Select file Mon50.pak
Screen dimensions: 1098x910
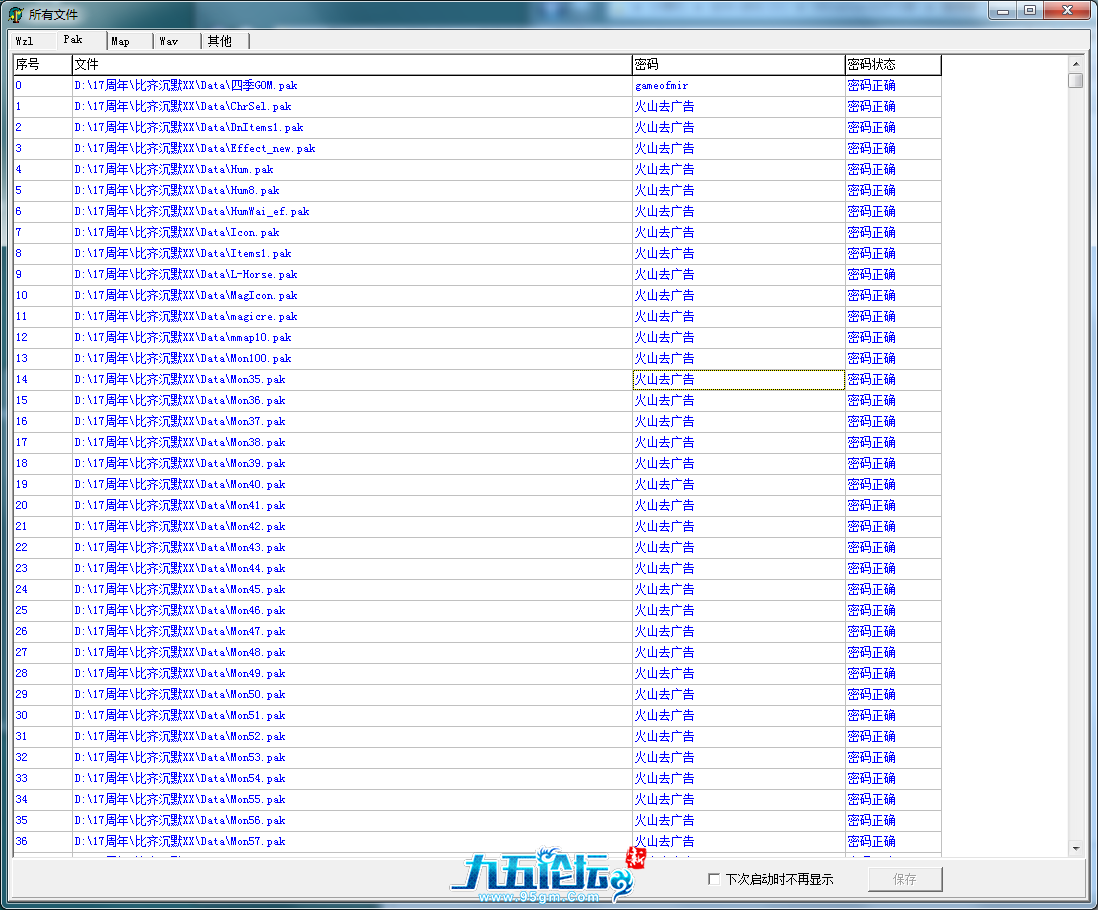tap(352, 694)
